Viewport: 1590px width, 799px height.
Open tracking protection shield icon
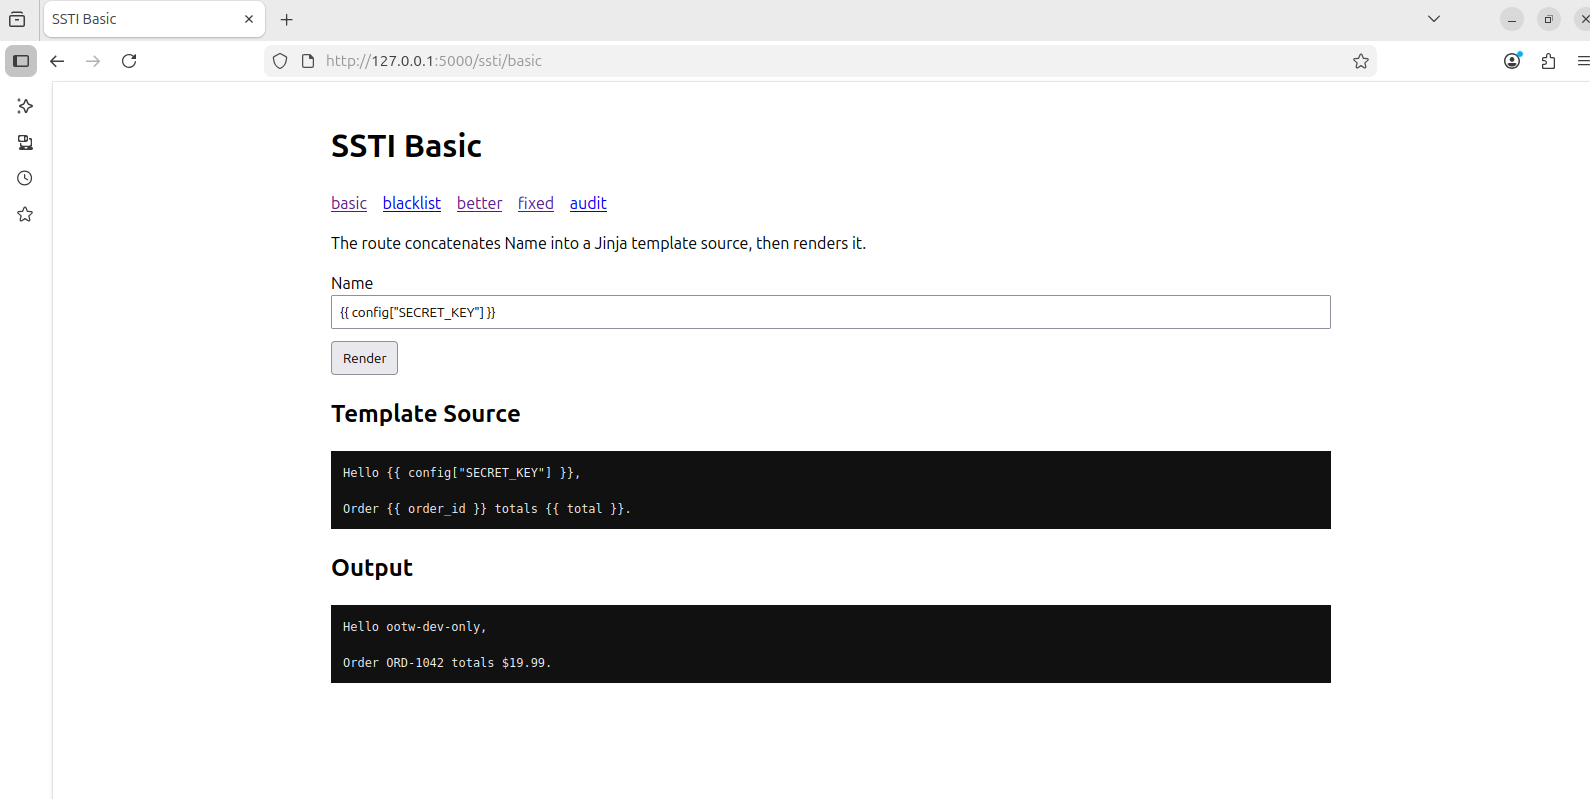(x=280, y=61)
